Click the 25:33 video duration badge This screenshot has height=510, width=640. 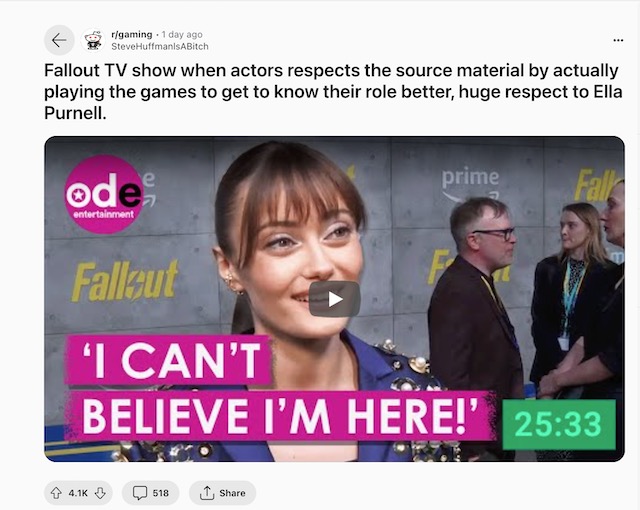559,424
